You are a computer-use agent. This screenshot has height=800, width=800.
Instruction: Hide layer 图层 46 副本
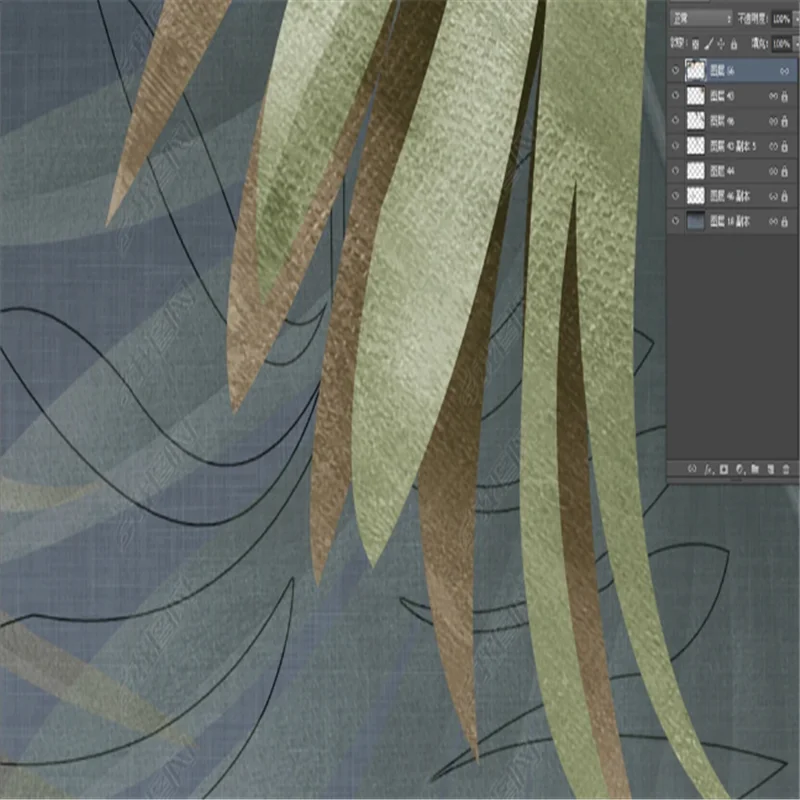676,196
